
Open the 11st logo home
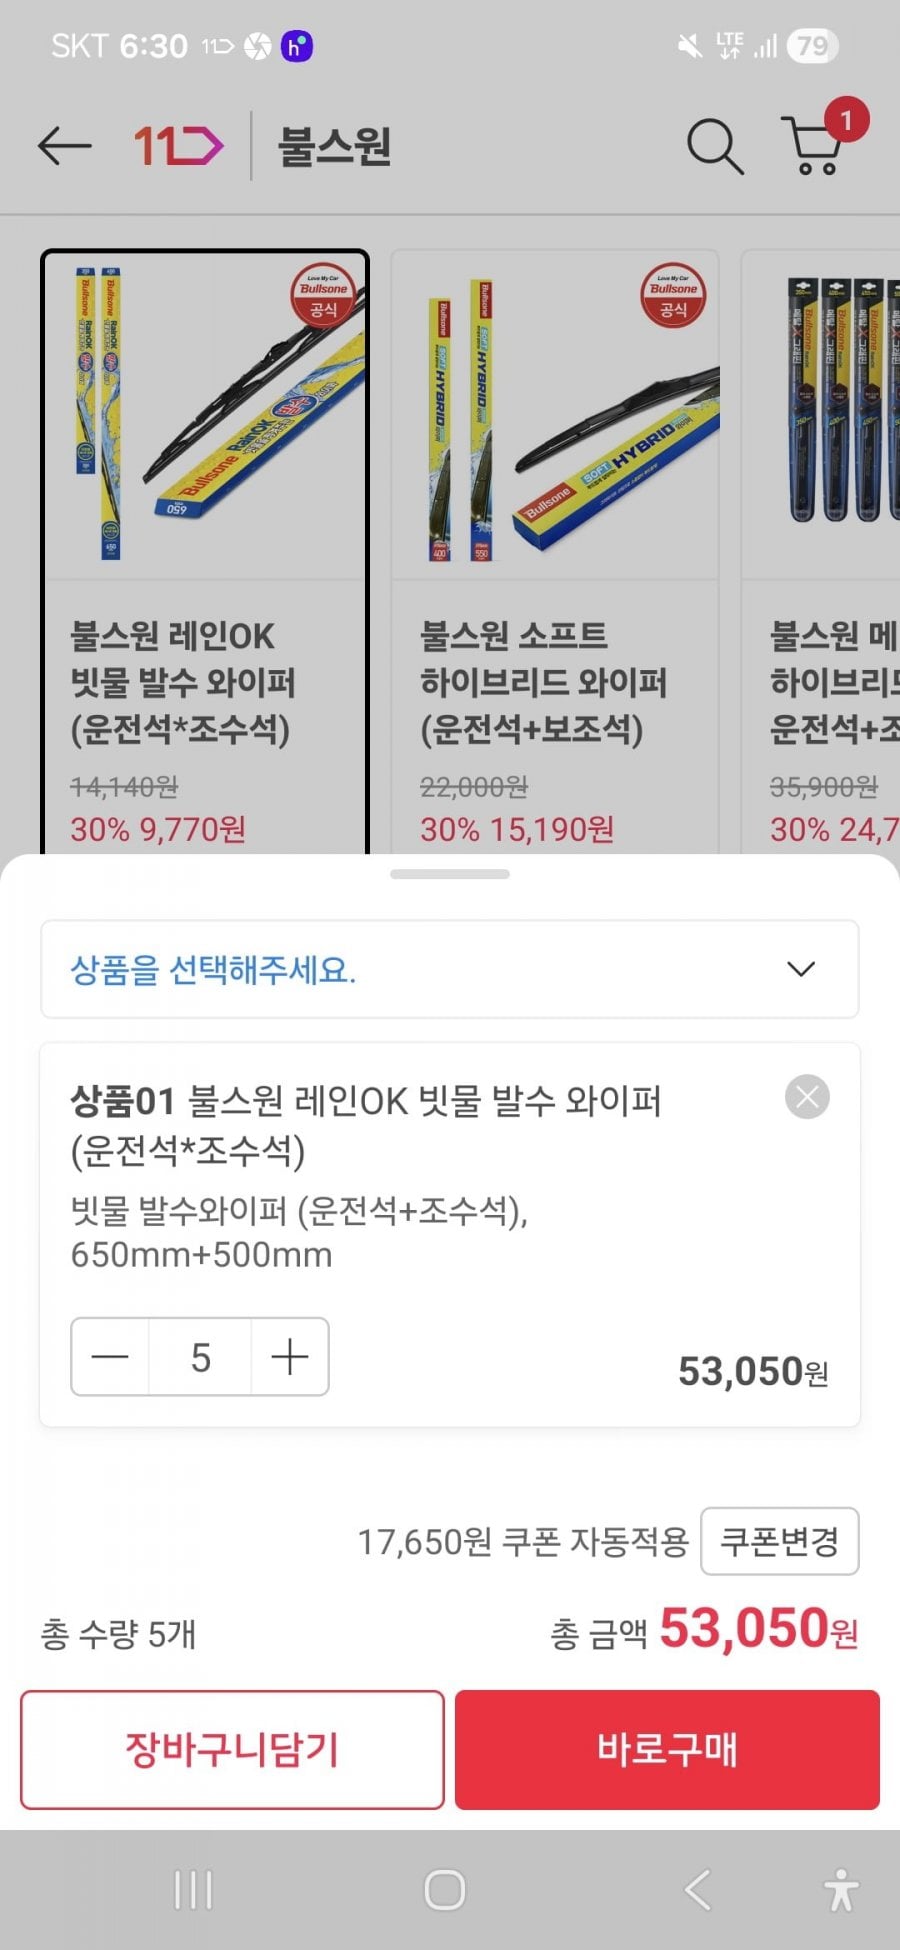click(x=178, y=147)
